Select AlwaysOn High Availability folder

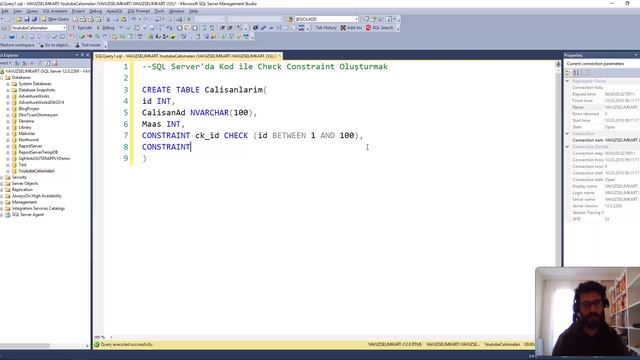[37, 196]
